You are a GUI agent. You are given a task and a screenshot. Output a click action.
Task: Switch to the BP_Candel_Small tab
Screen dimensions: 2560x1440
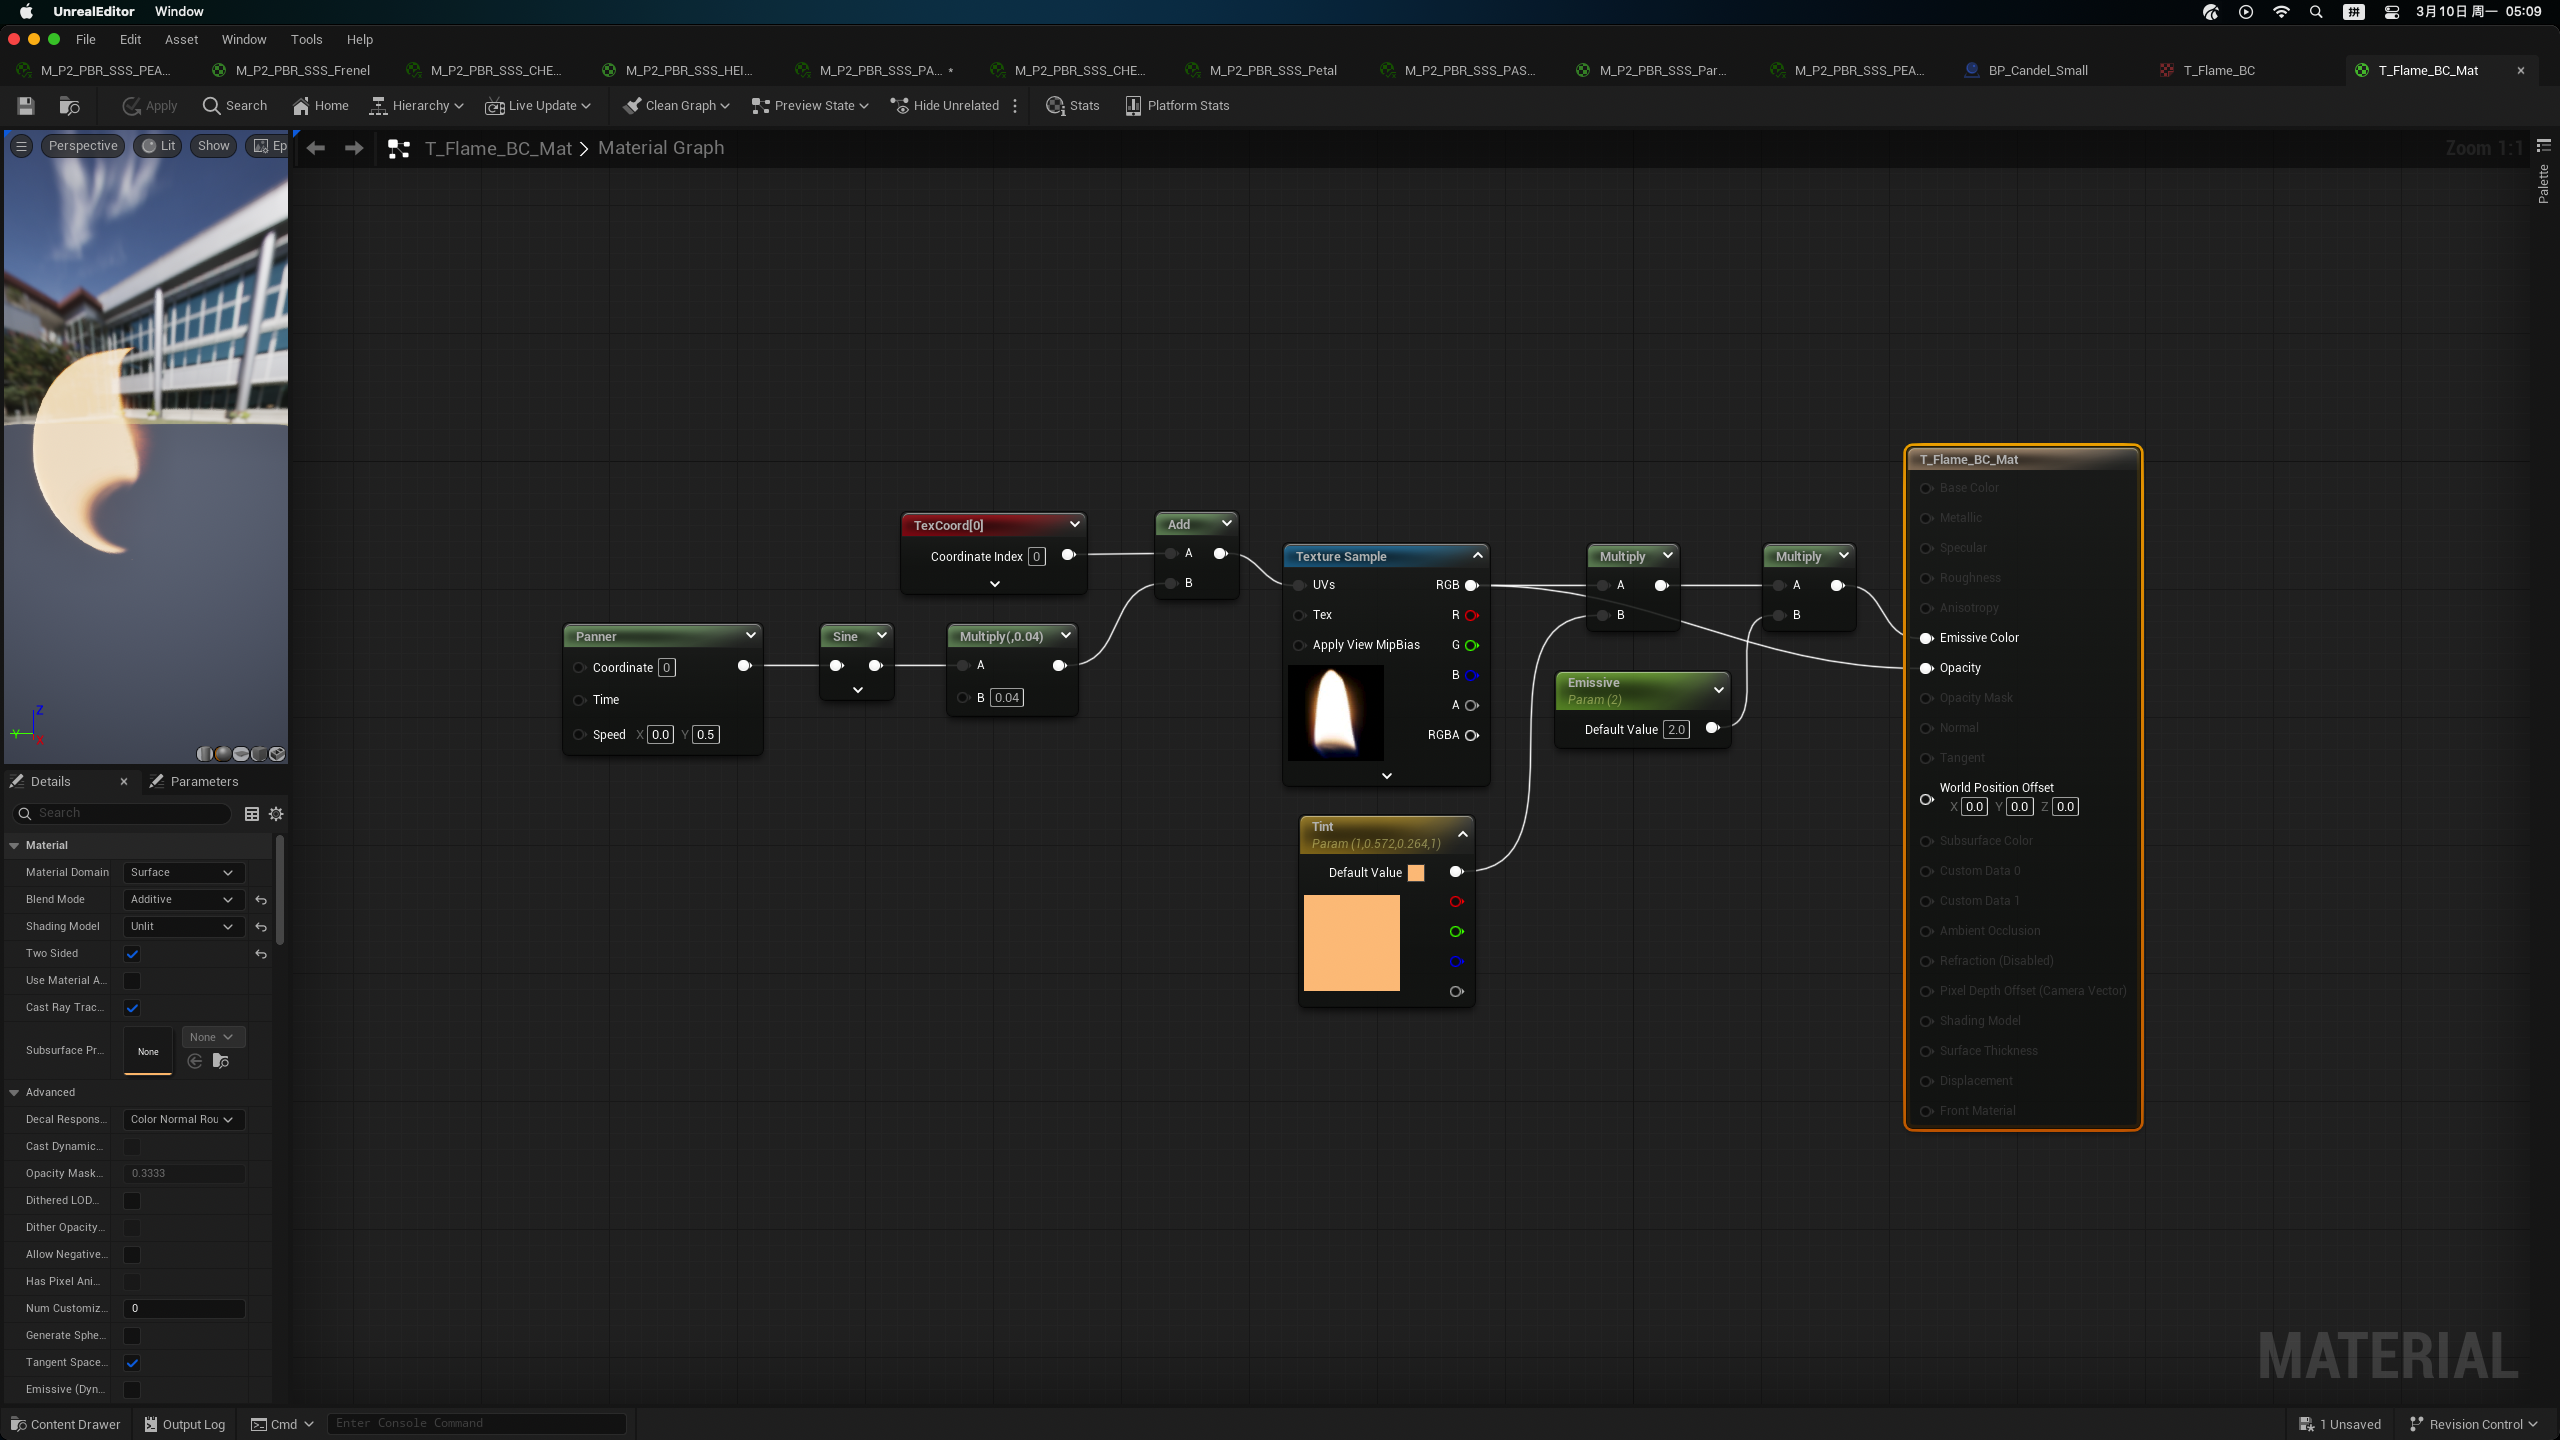click(x=2036, y=71)
